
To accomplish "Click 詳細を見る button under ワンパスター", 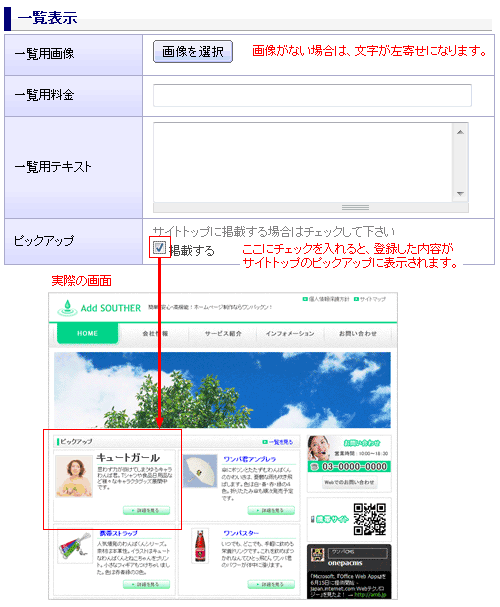I will point(271,584).
